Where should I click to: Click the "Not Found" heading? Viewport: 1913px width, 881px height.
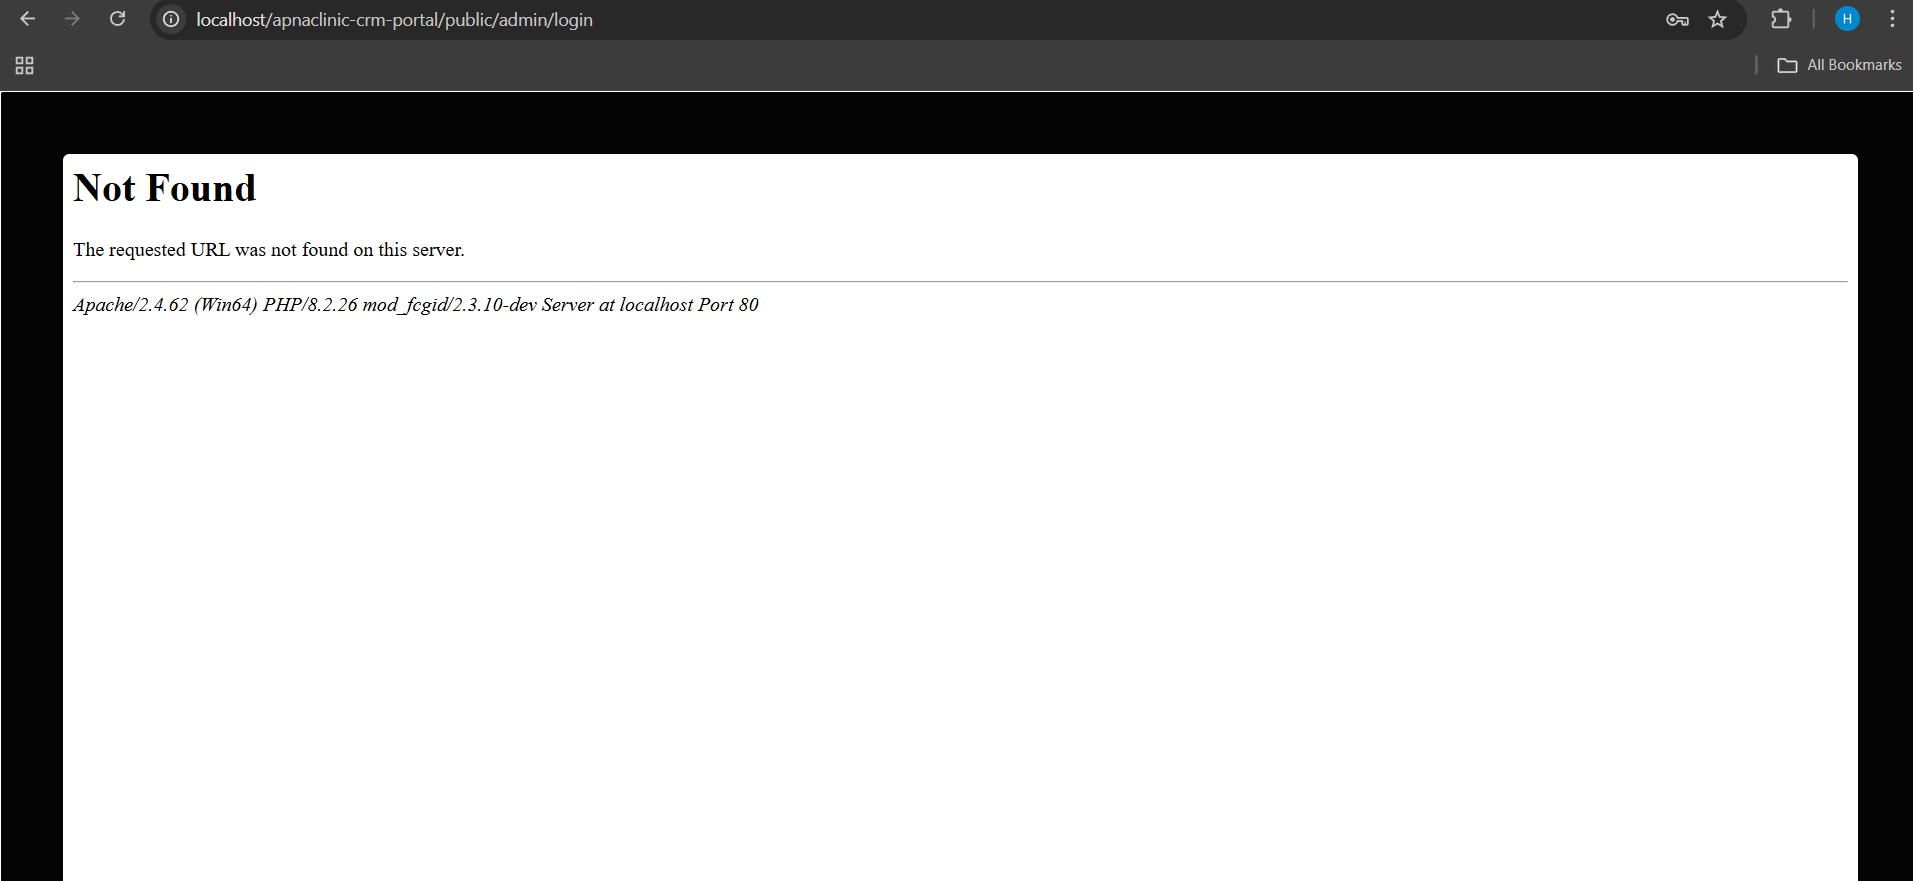(165, 188)
